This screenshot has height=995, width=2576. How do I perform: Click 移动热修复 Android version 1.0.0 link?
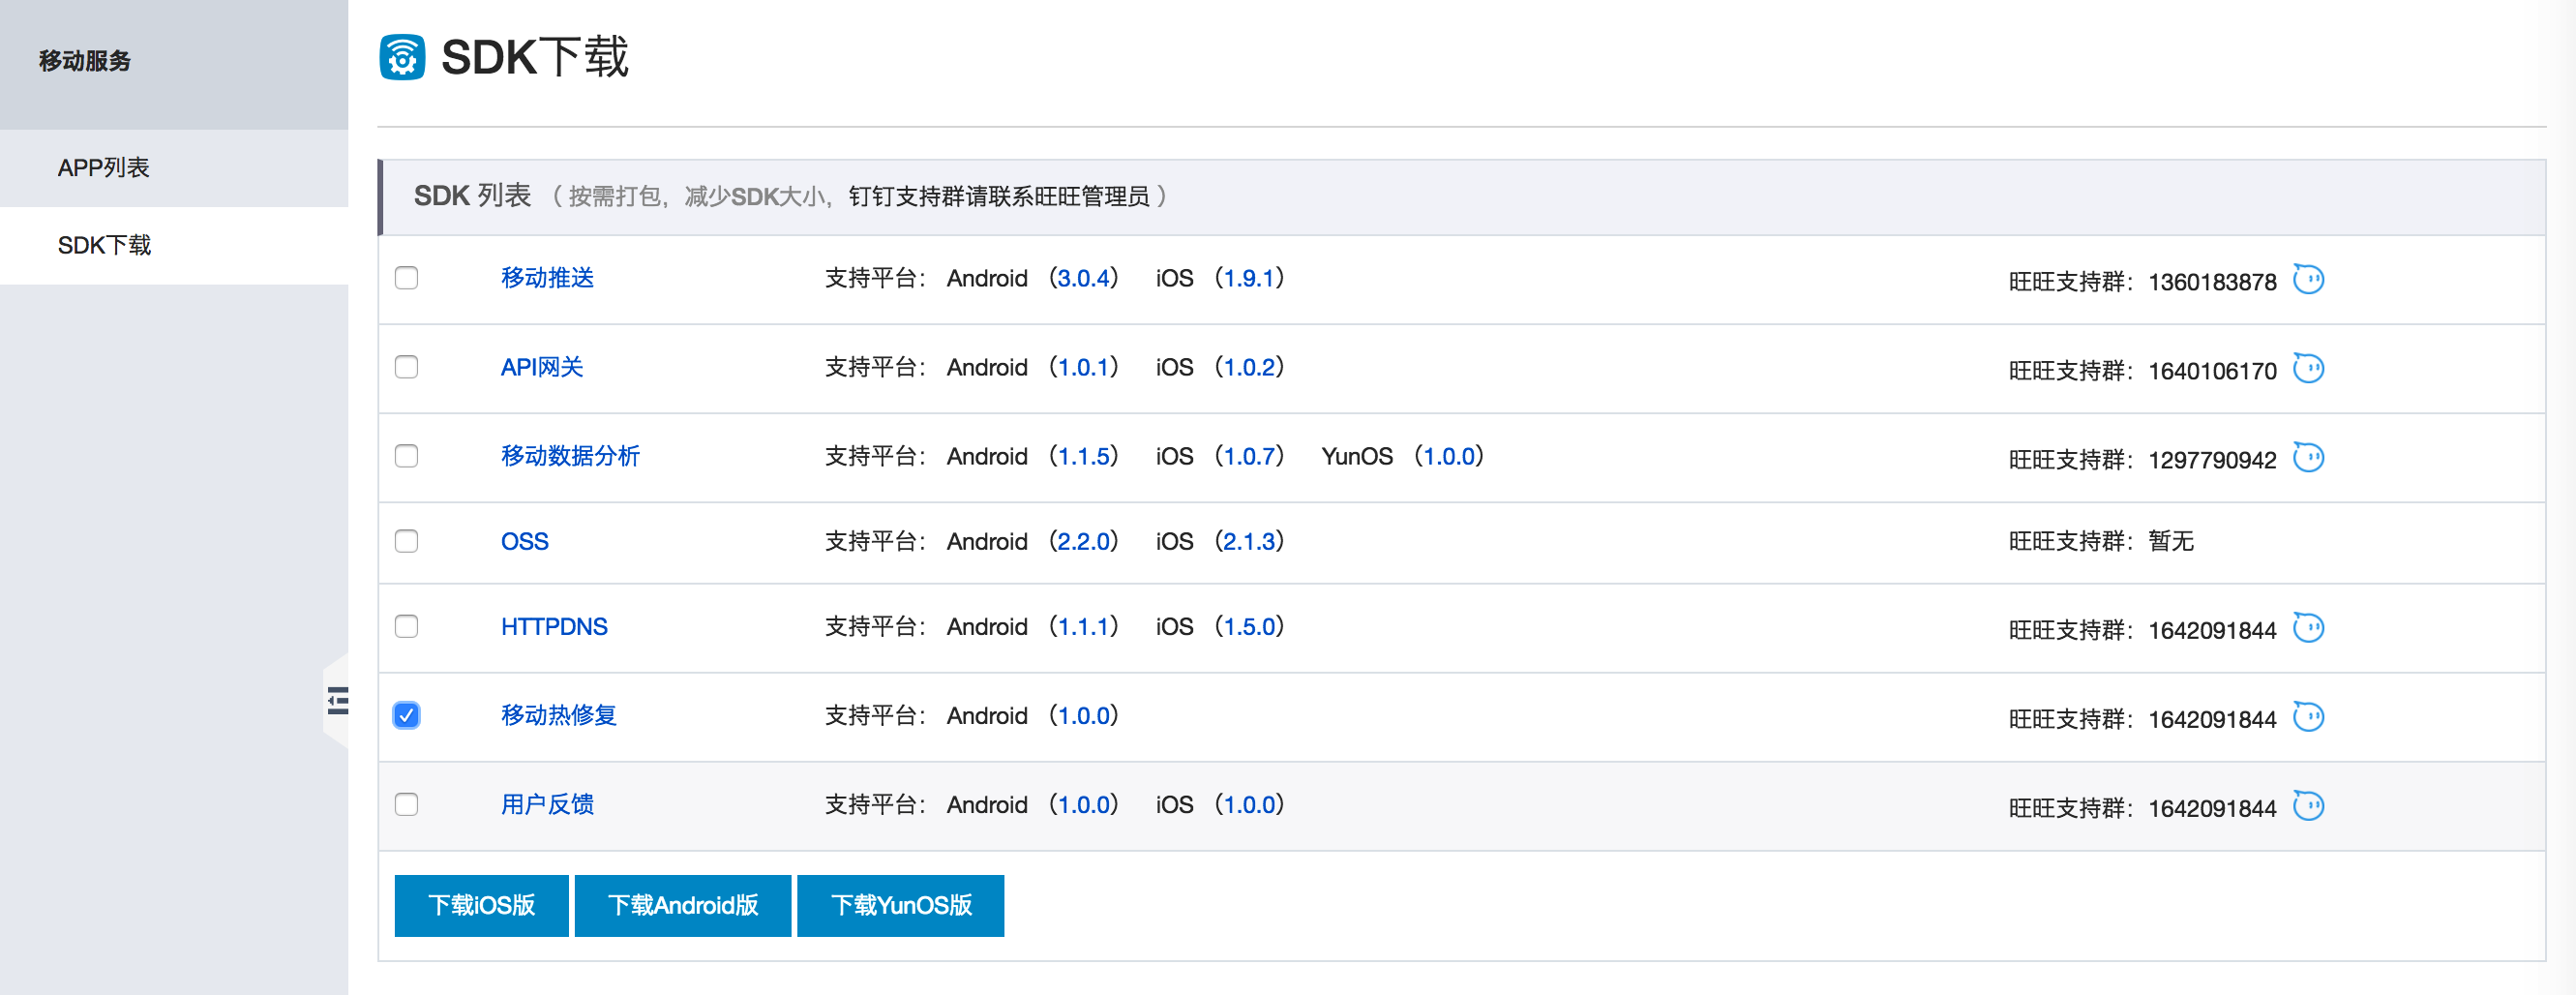[1084, 715]
